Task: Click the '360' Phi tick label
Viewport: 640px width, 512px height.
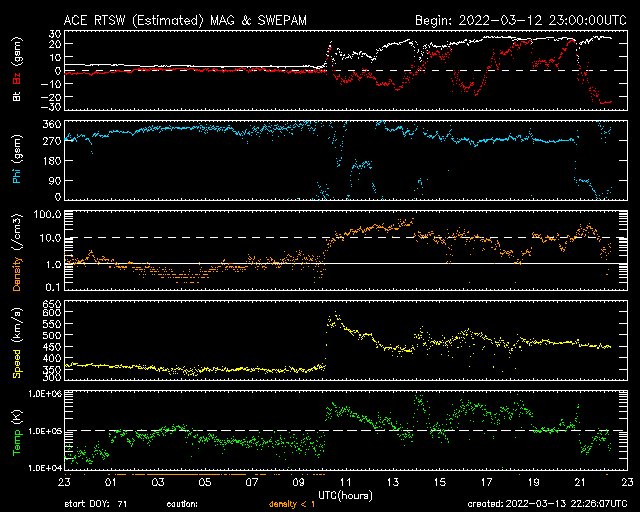Action: pos(52,125)
